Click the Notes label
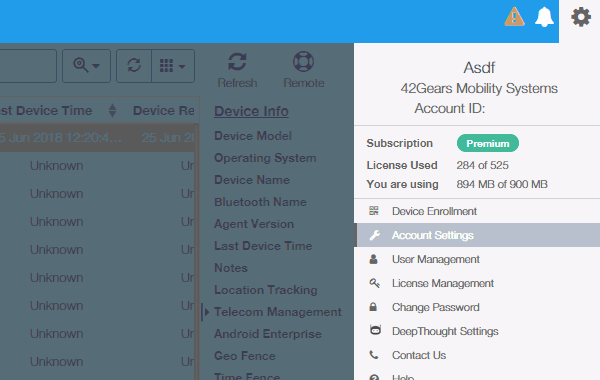 point(231,268)
